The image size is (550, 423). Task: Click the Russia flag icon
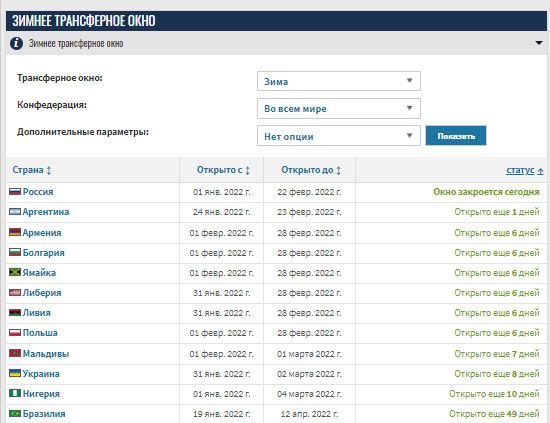(15, 191)
